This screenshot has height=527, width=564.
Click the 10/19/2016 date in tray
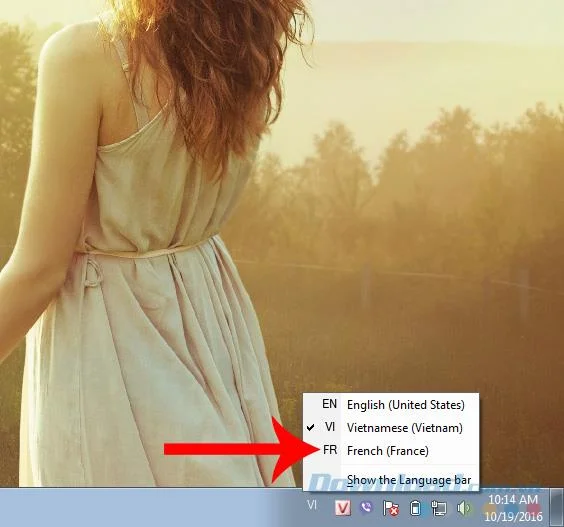[x=513, y=517]
